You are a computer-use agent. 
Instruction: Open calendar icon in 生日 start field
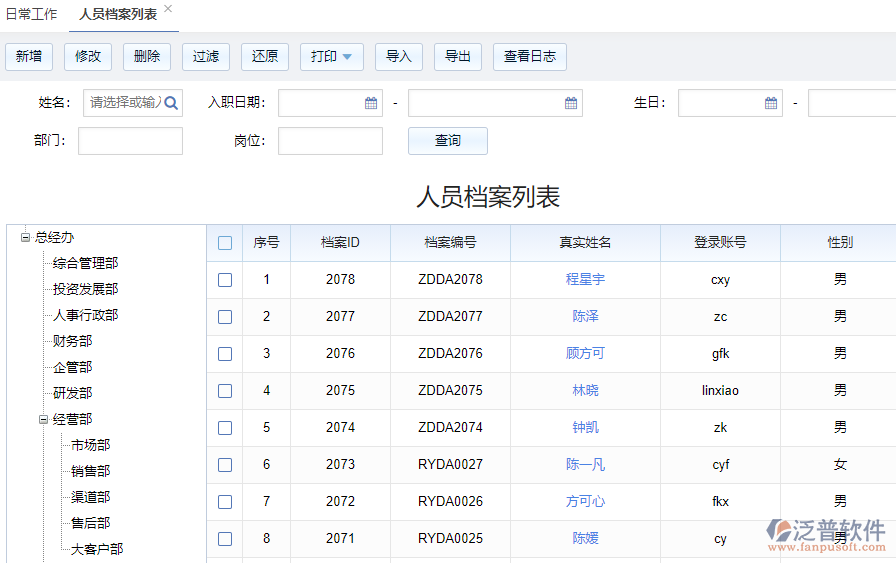770,103
